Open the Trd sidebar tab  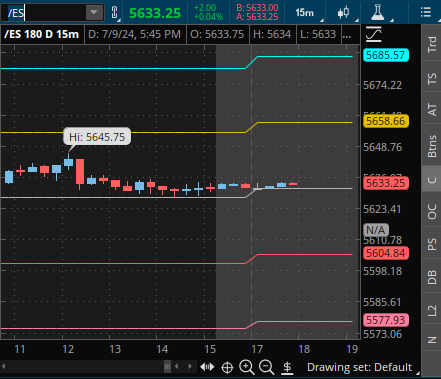coord(432,44)
